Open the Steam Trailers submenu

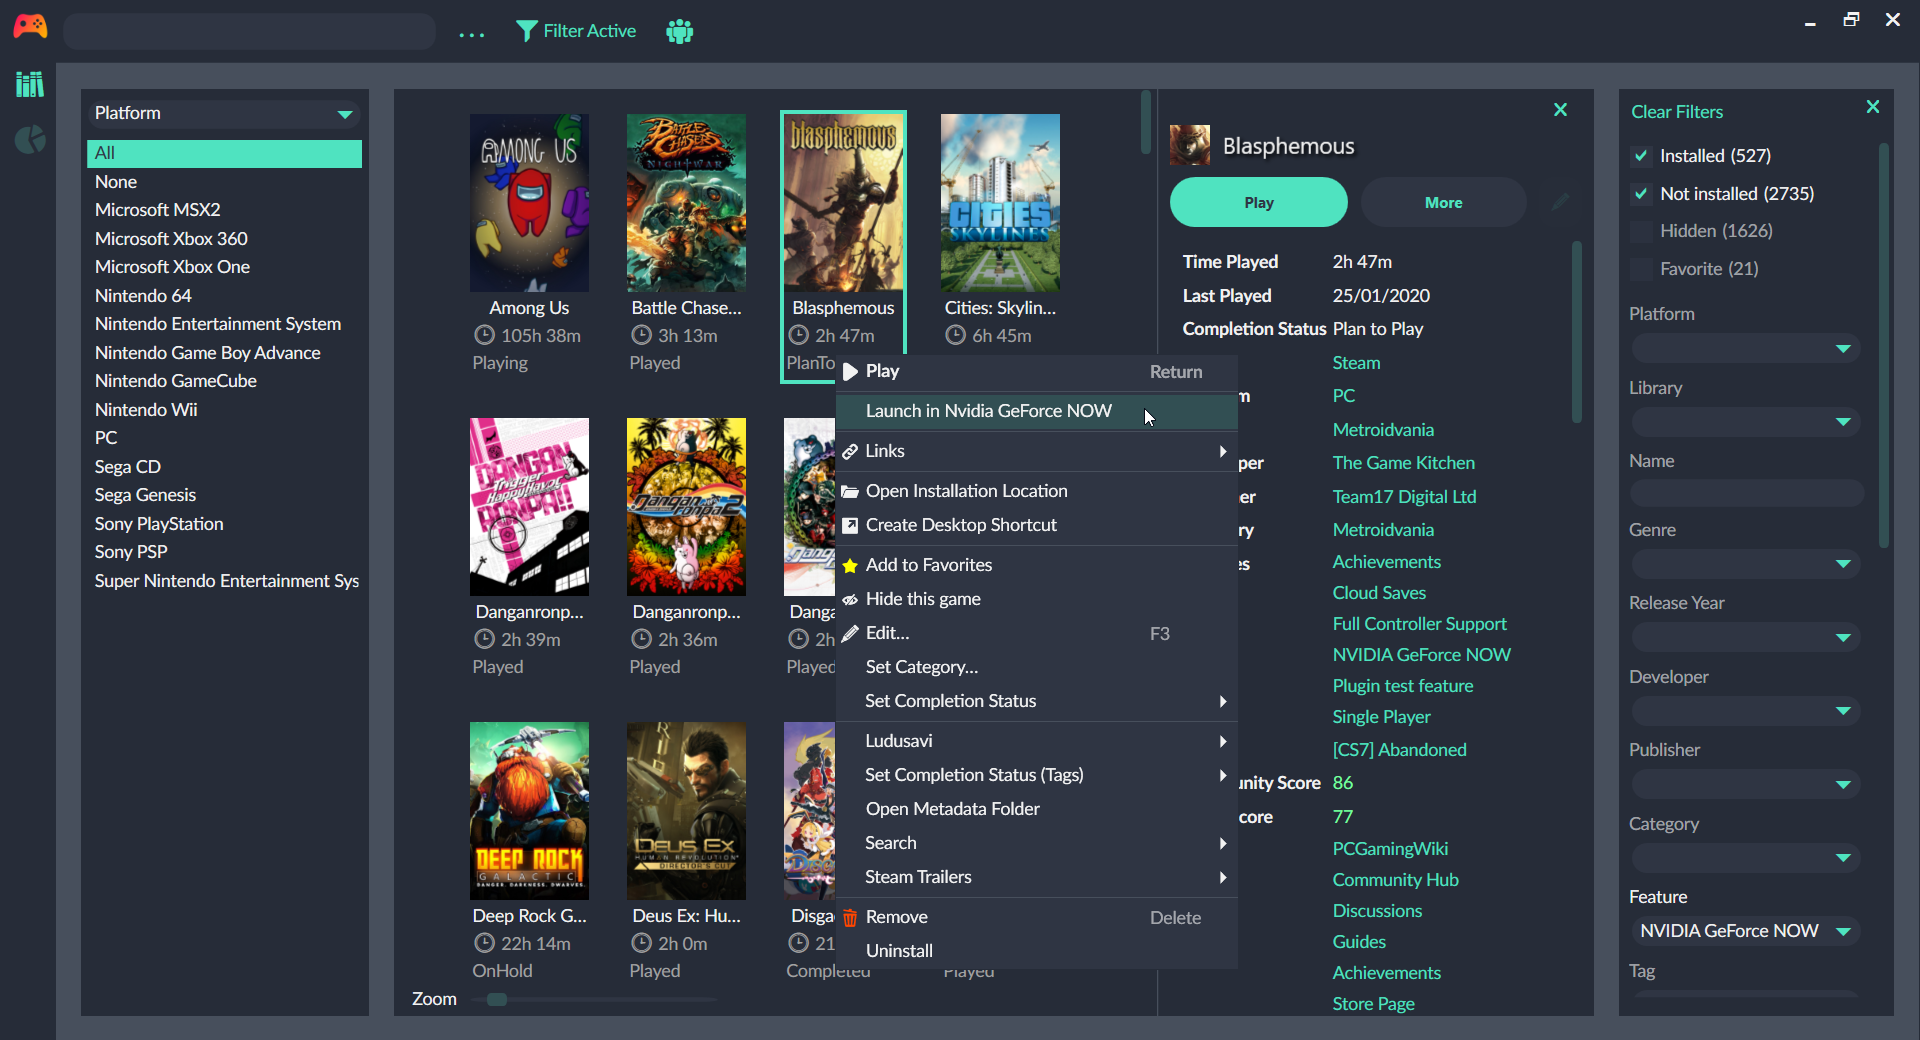(1037, 877)
